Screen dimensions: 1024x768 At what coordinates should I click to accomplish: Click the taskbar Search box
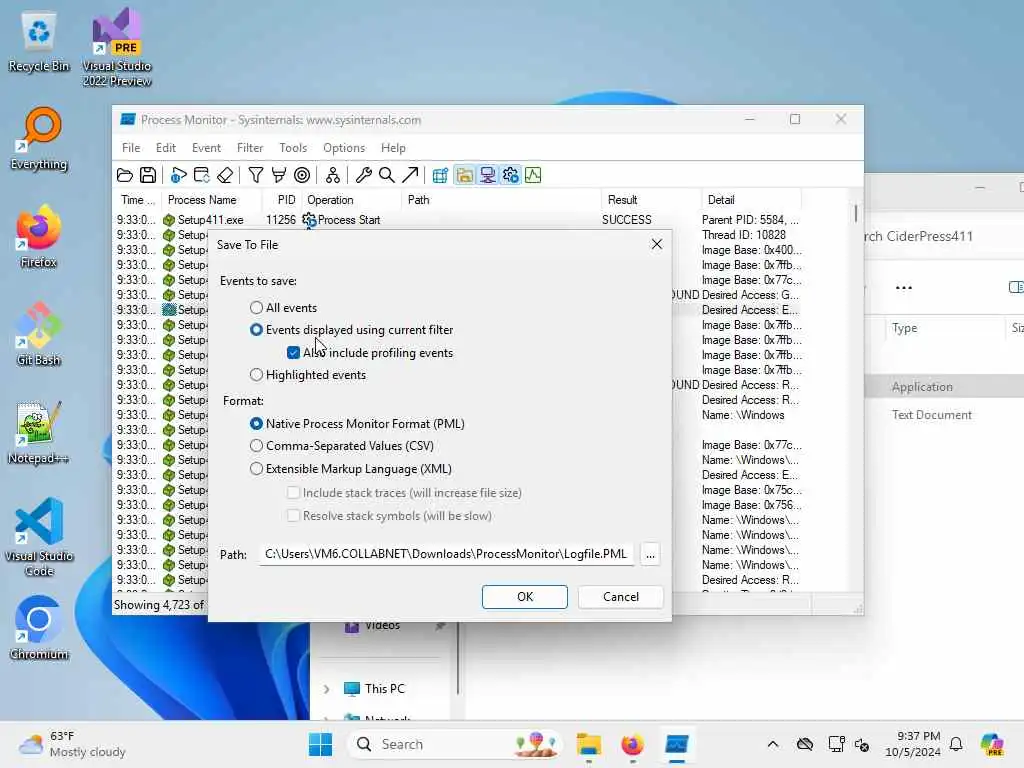[455, 744]
